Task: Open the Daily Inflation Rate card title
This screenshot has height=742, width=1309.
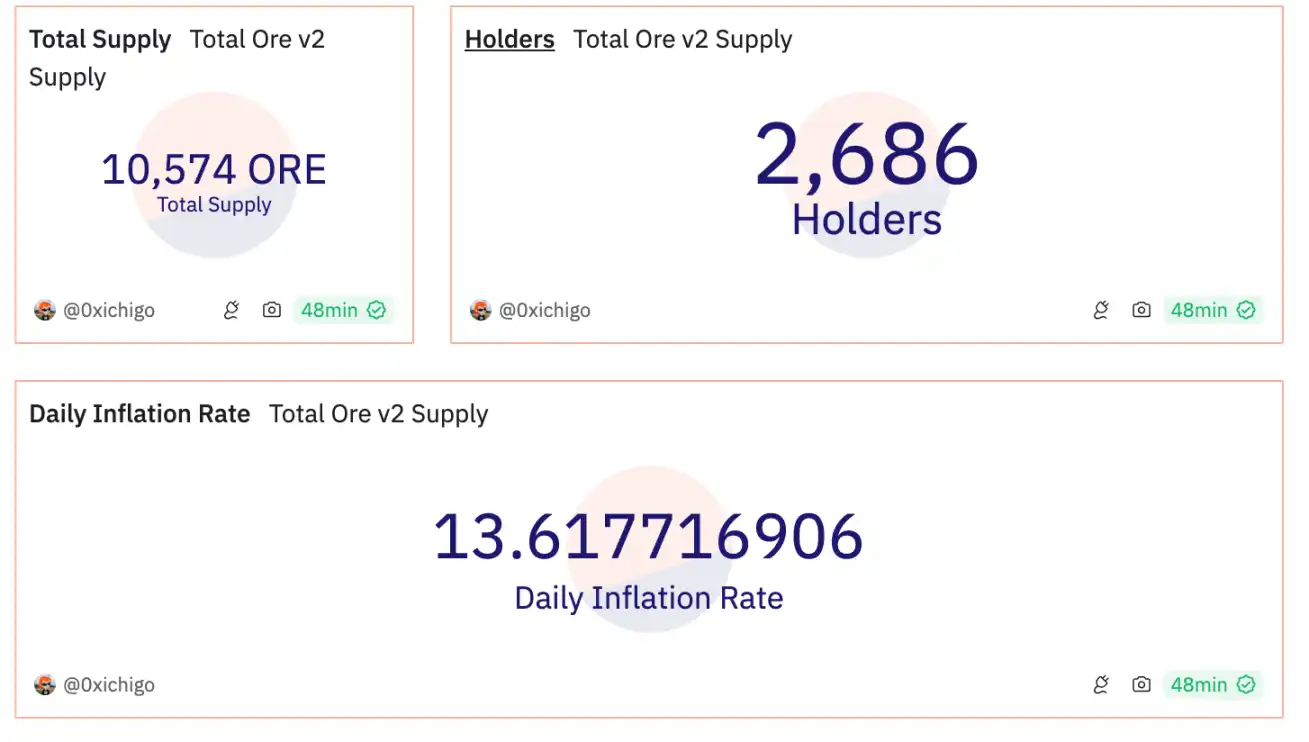Action: tap(139, 414)
